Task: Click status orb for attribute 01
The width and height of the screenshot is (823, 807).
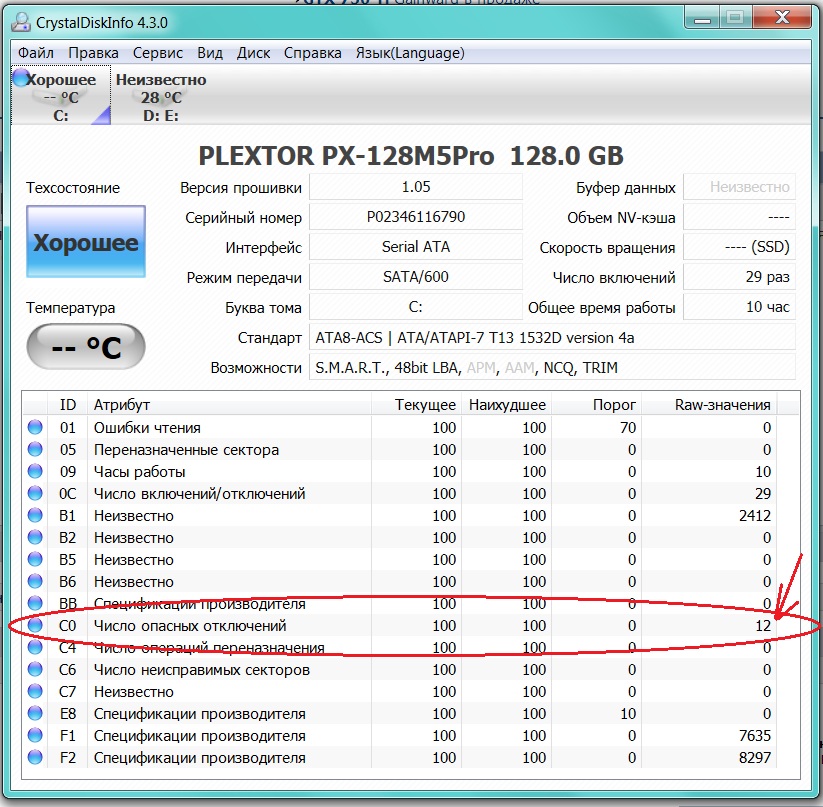Action: point(35,427)
